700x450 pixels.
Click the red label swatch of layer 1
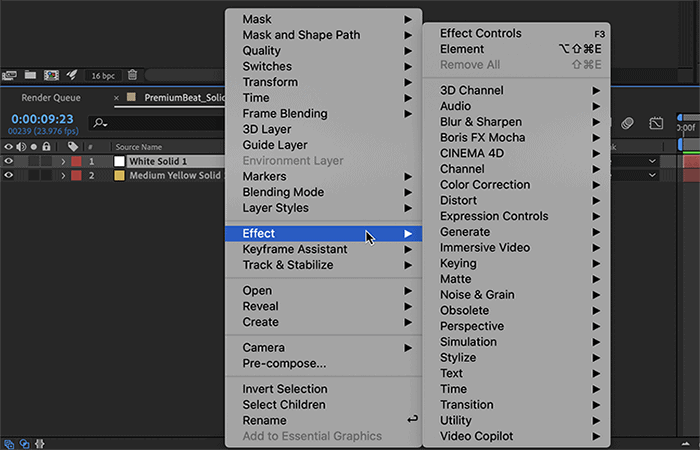76,161
